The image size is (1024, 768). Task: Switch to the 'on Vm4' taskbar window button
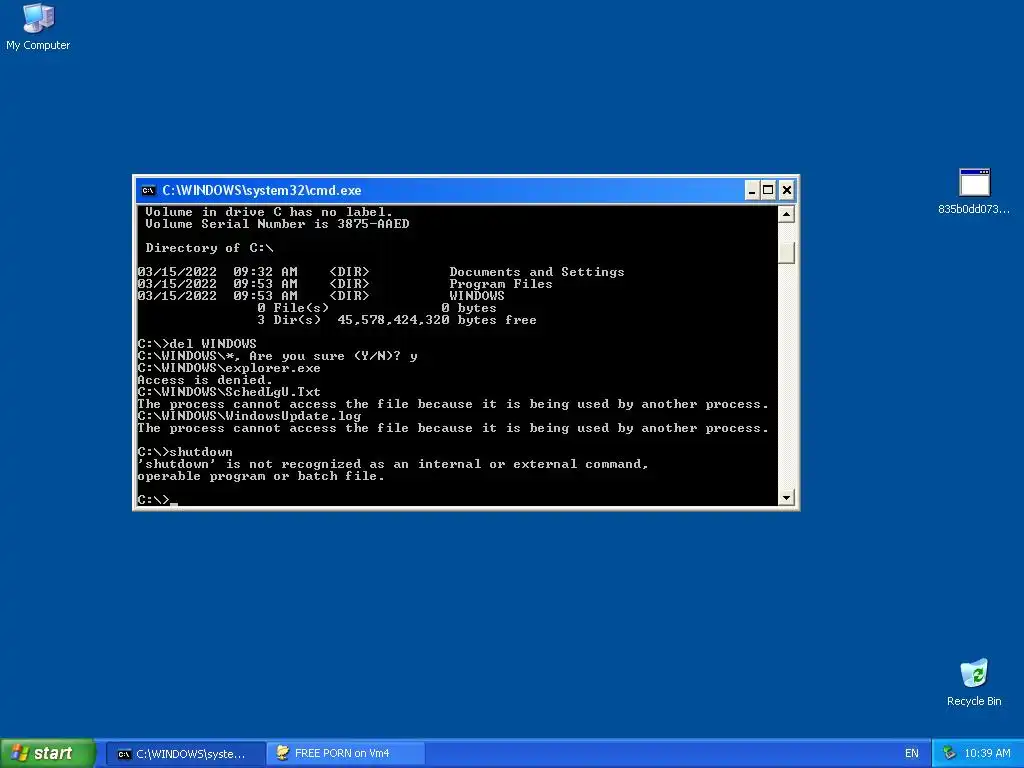(x=346, y=754)
